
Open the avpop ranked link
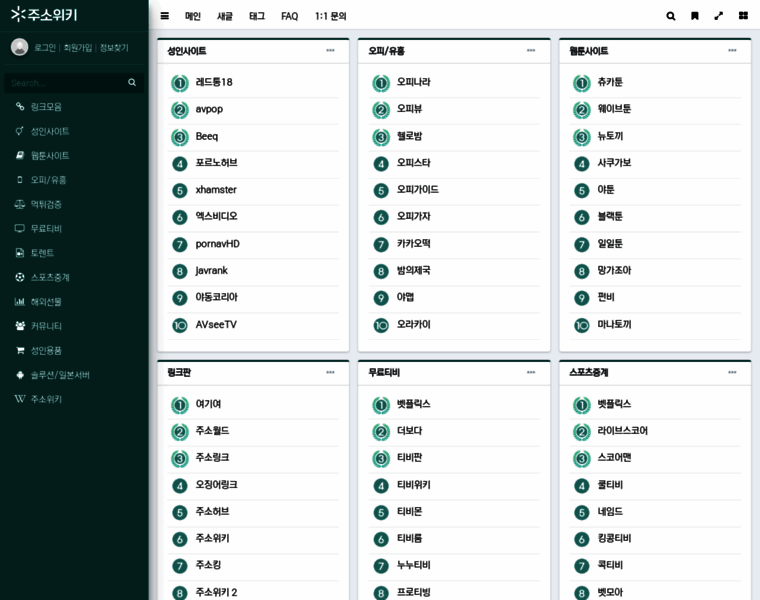click(x=209, y=110)
